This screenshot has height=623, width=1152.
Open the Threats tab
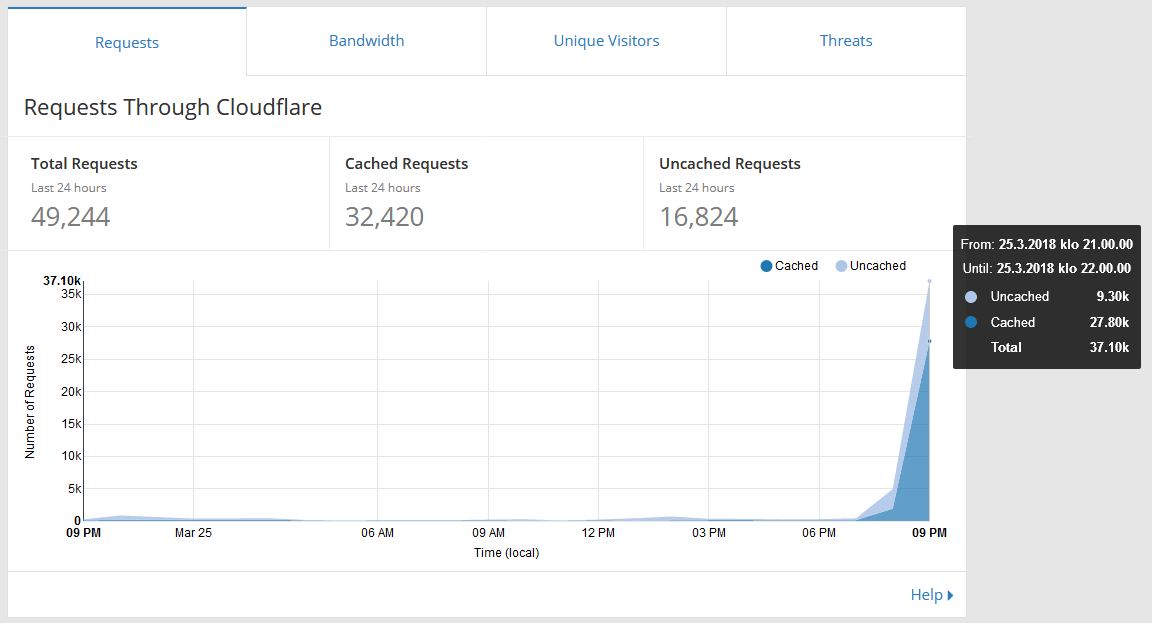coord(846,41)
